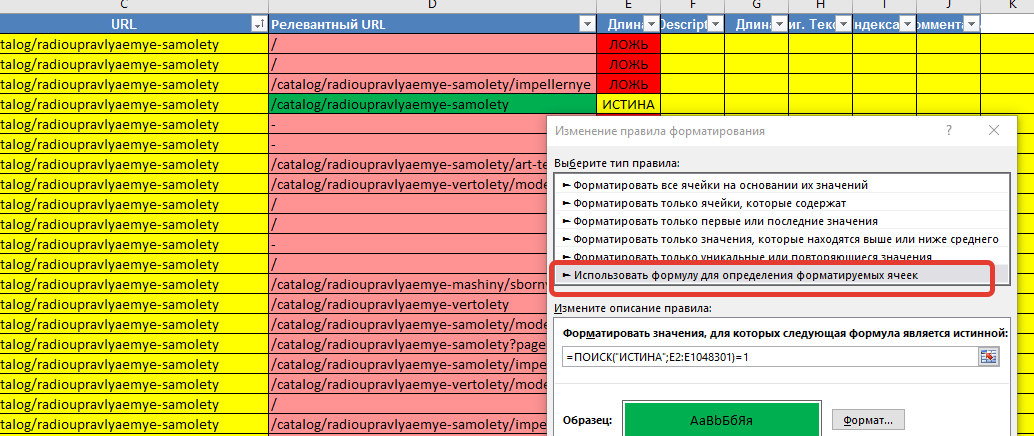Select column E header
This screenshot has height=436, width=1034.
pyautogui.click(x=628, y=5)
